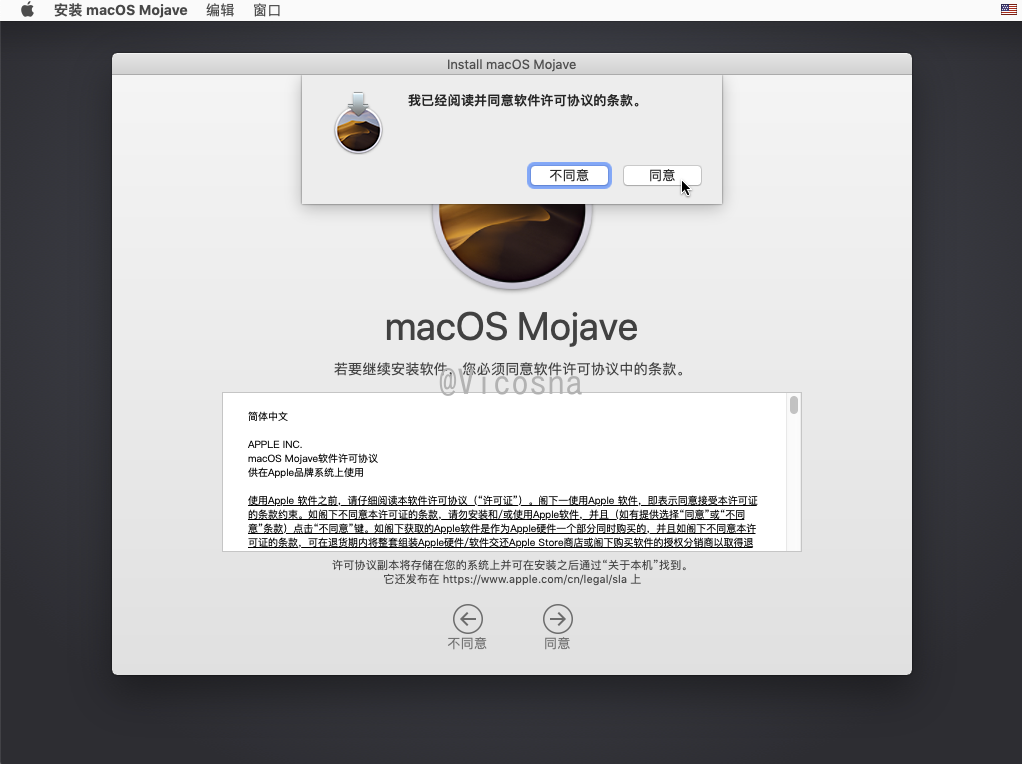Click the 供在Apple品牌系统上使用 line
This screenshot has width=1022, height=764.
point(306,473)
